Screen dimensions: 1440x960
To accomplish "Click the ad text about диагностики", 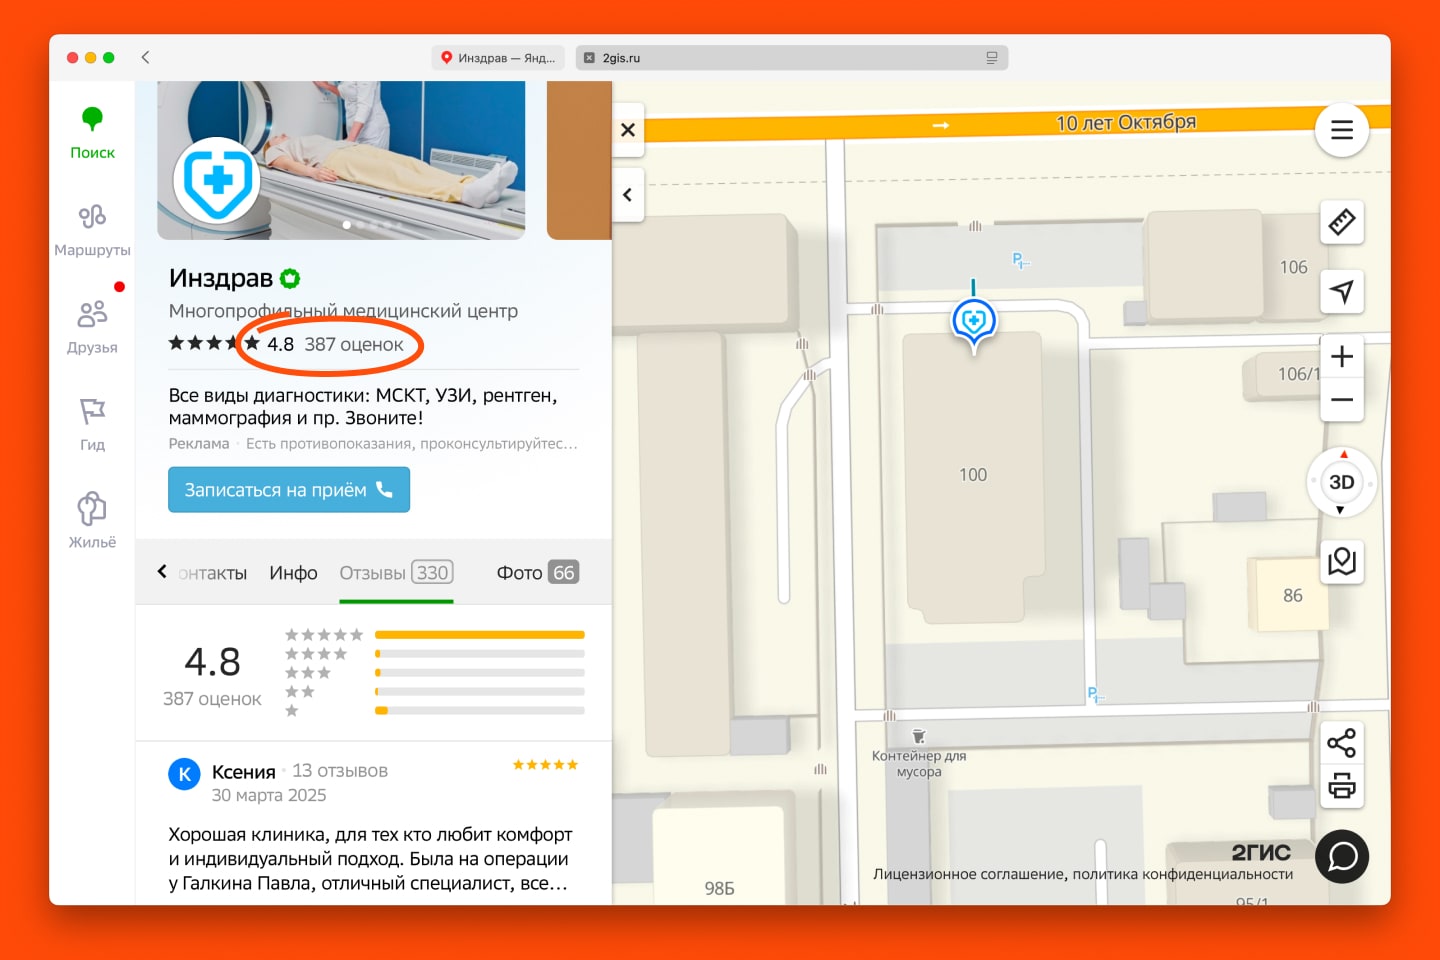I will 363,406.
